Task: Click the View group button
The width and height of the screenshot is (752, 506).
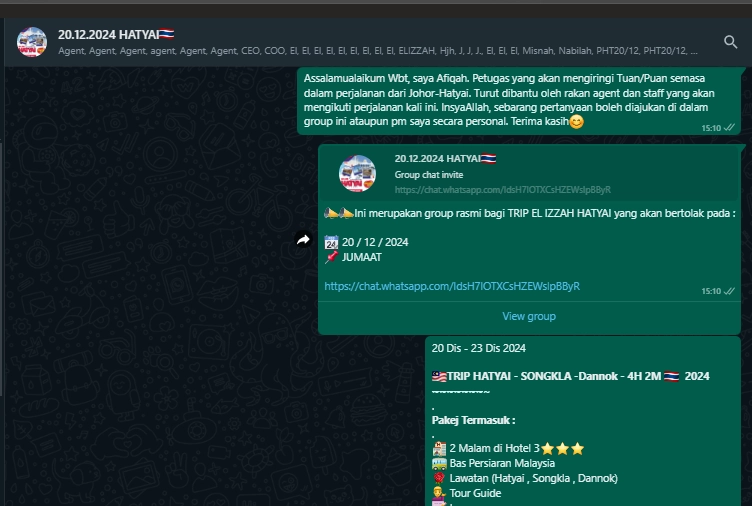Action: pos(529,316)
